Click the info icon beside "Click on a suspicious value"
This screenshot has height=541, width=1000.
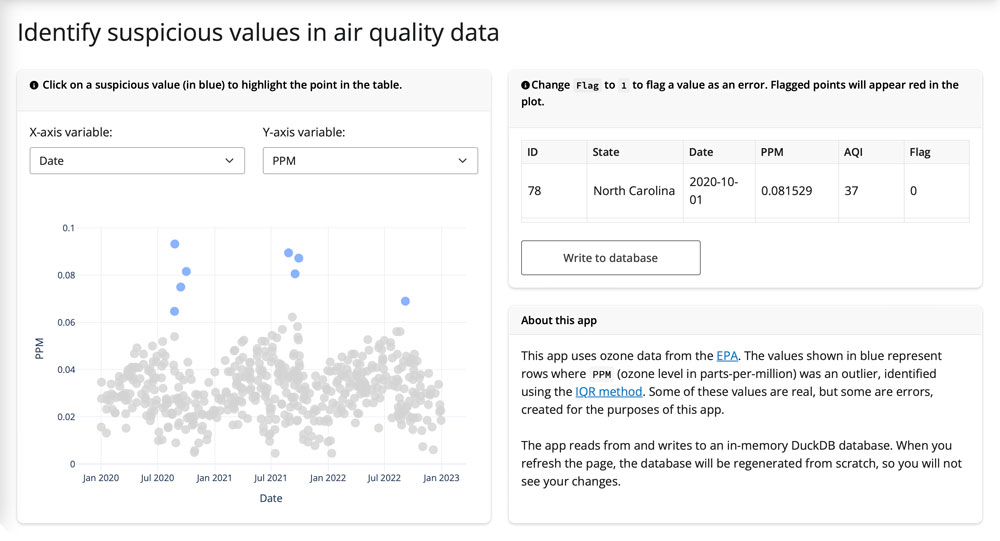34,85
